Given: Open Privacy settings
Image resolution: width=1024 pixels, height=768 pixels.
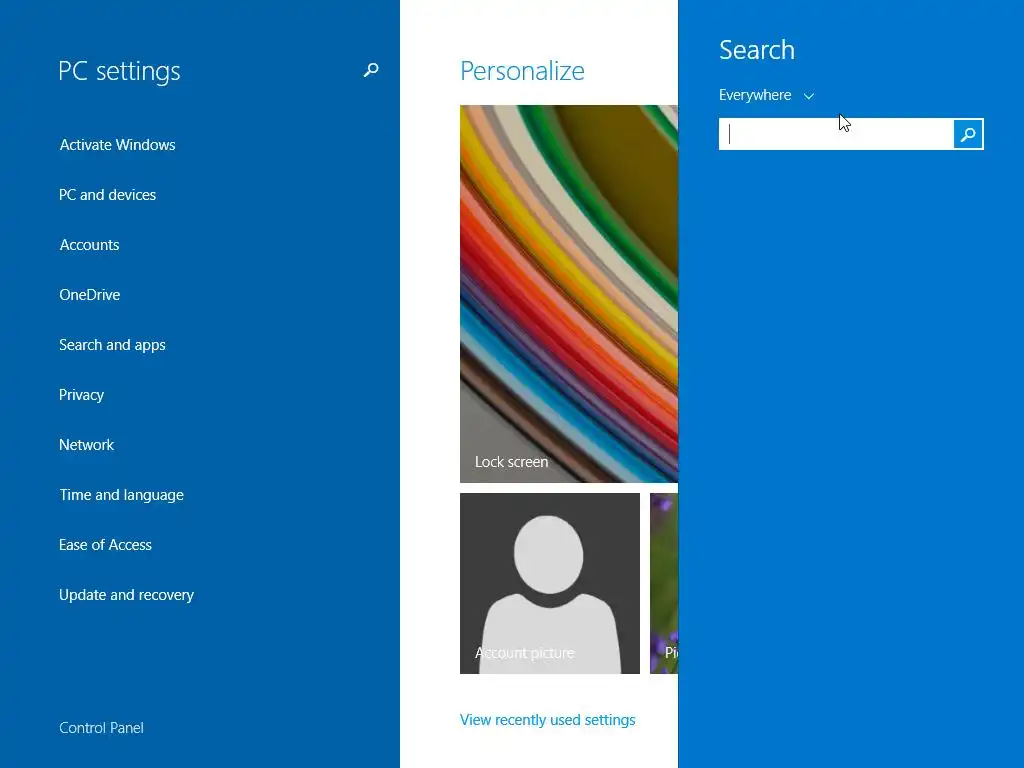Looking at the screenshot, I should point(82,395).
